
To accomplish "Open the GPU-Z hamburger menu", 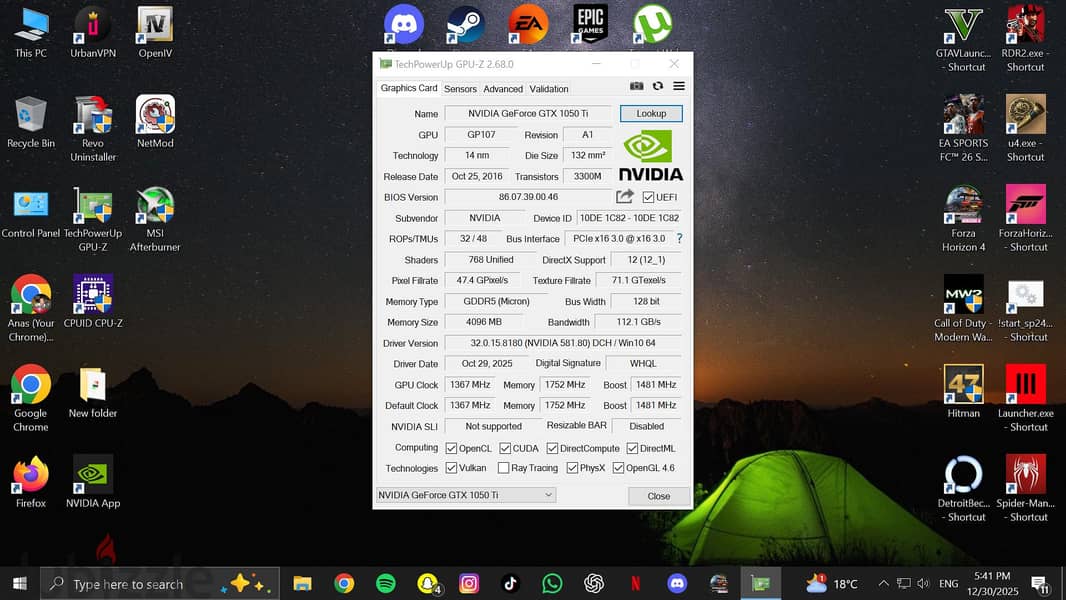I will coord(678,86).
